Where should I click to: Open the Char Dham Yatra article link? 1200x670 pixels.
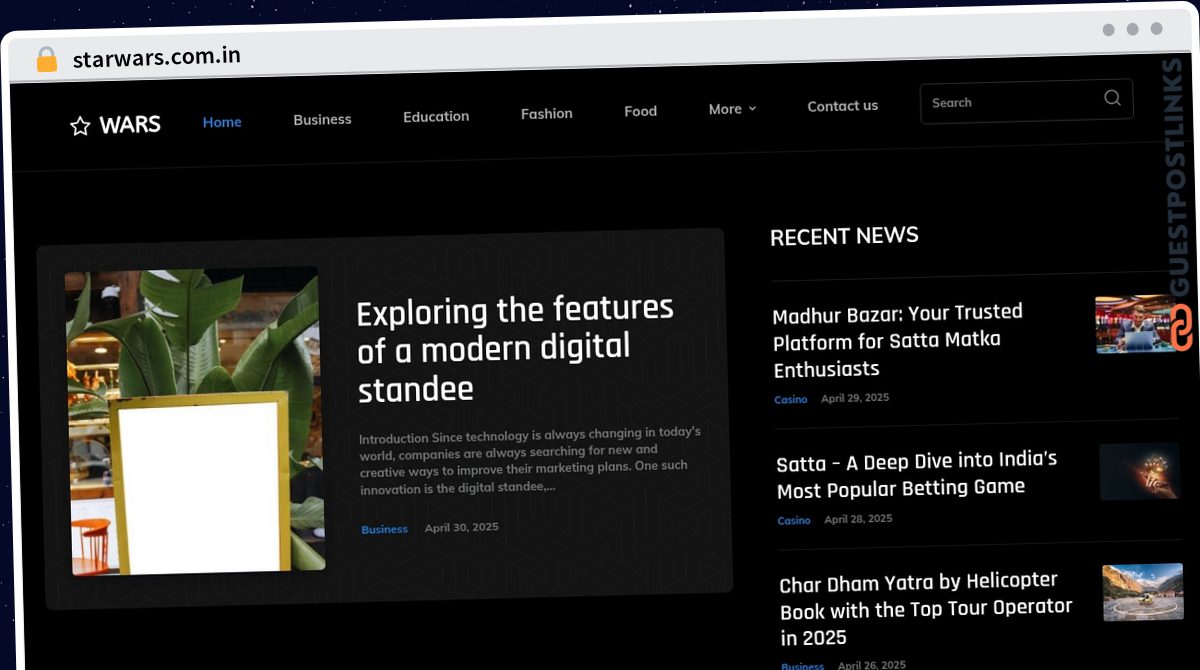coord(926,609)
